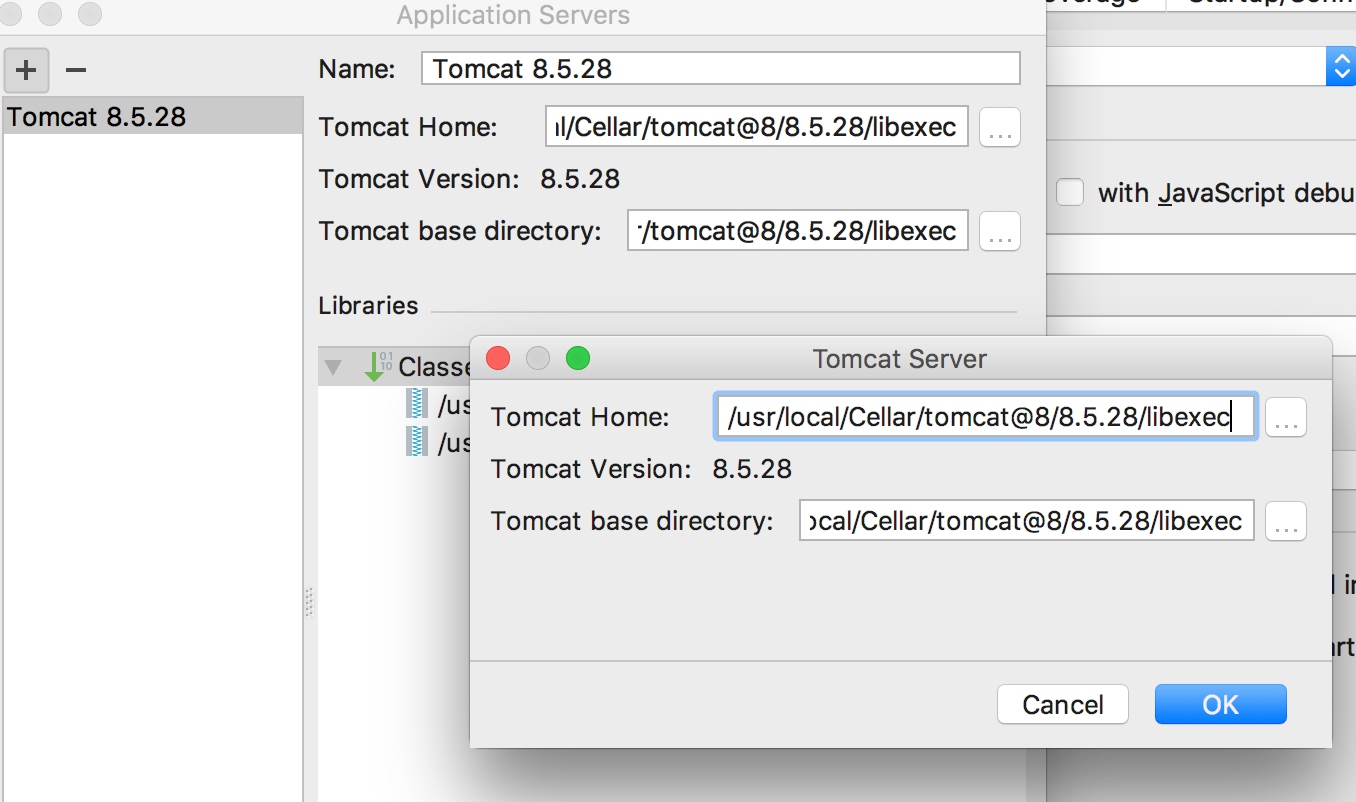Cancel the Tomcat Server dialog
The image size is (1356, 802).
[x=1063, y=704]
